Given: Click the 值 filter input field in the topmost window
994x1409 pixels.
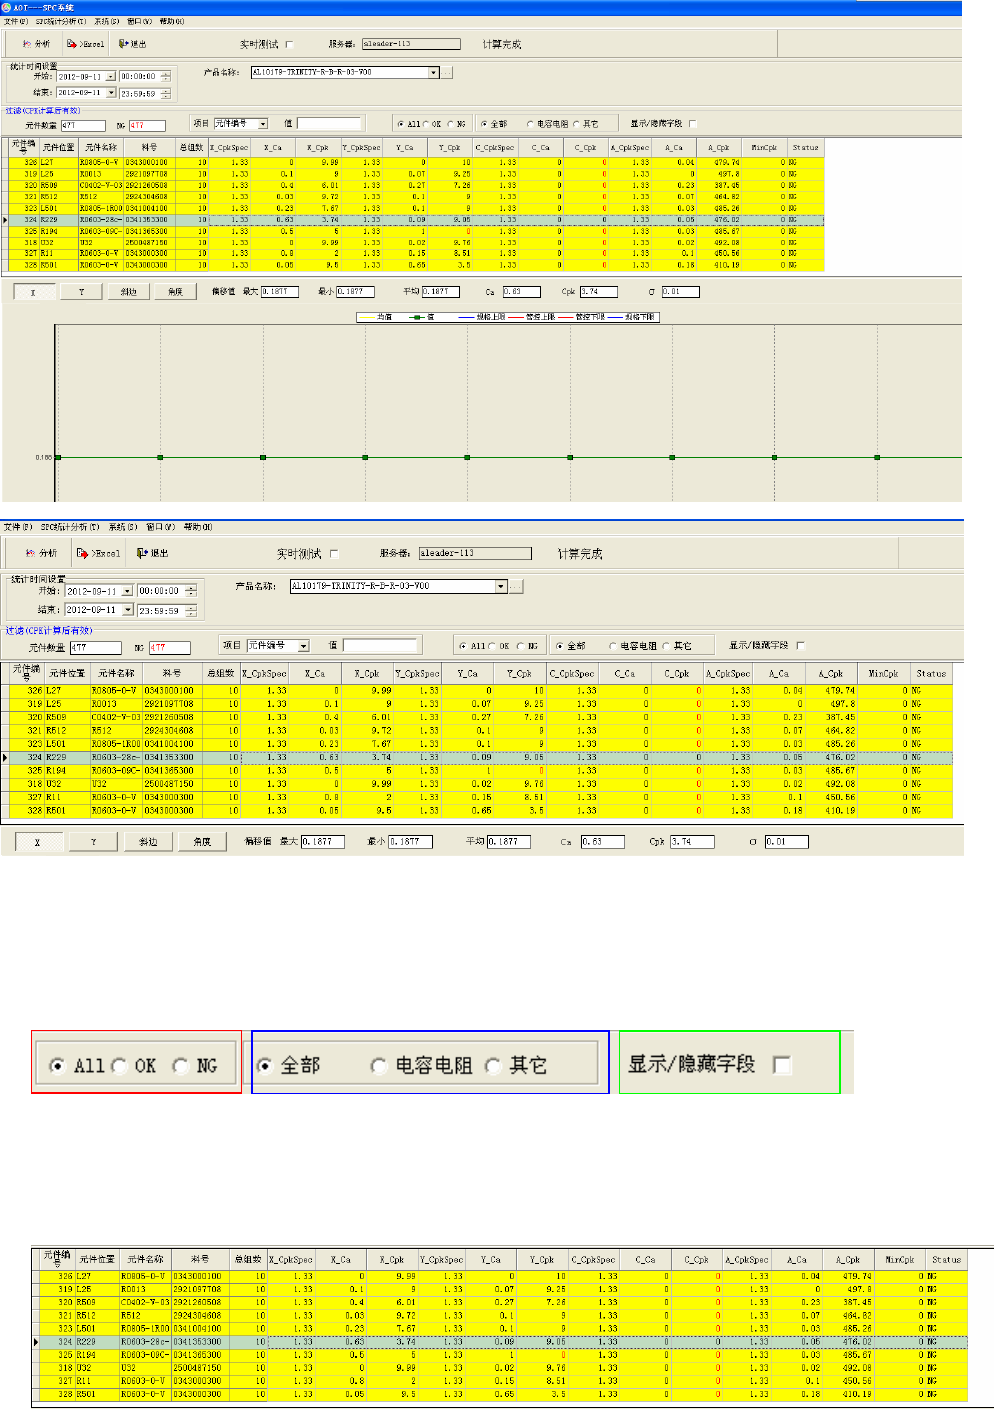Looking at the screenshot, I should coord(328,124).
